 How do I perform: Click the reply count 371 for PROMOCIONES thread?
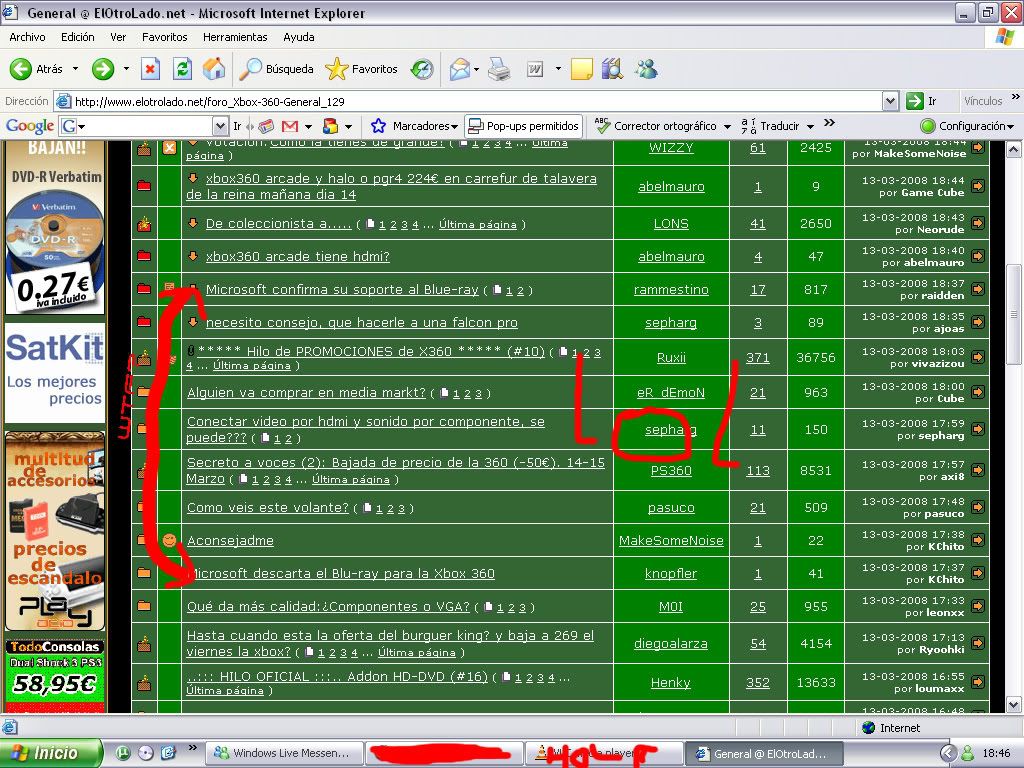point(758,357)
